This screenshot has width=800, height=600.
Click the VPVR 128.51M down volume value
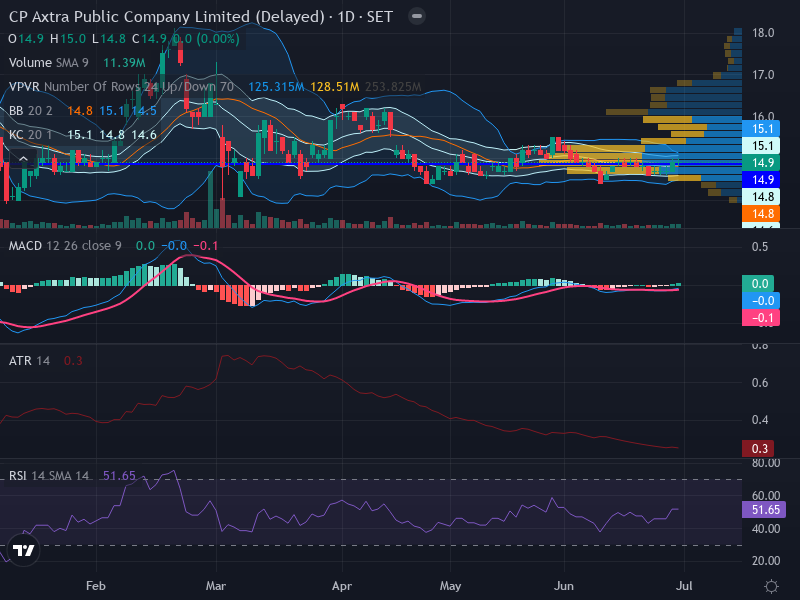tap(335, 87)
